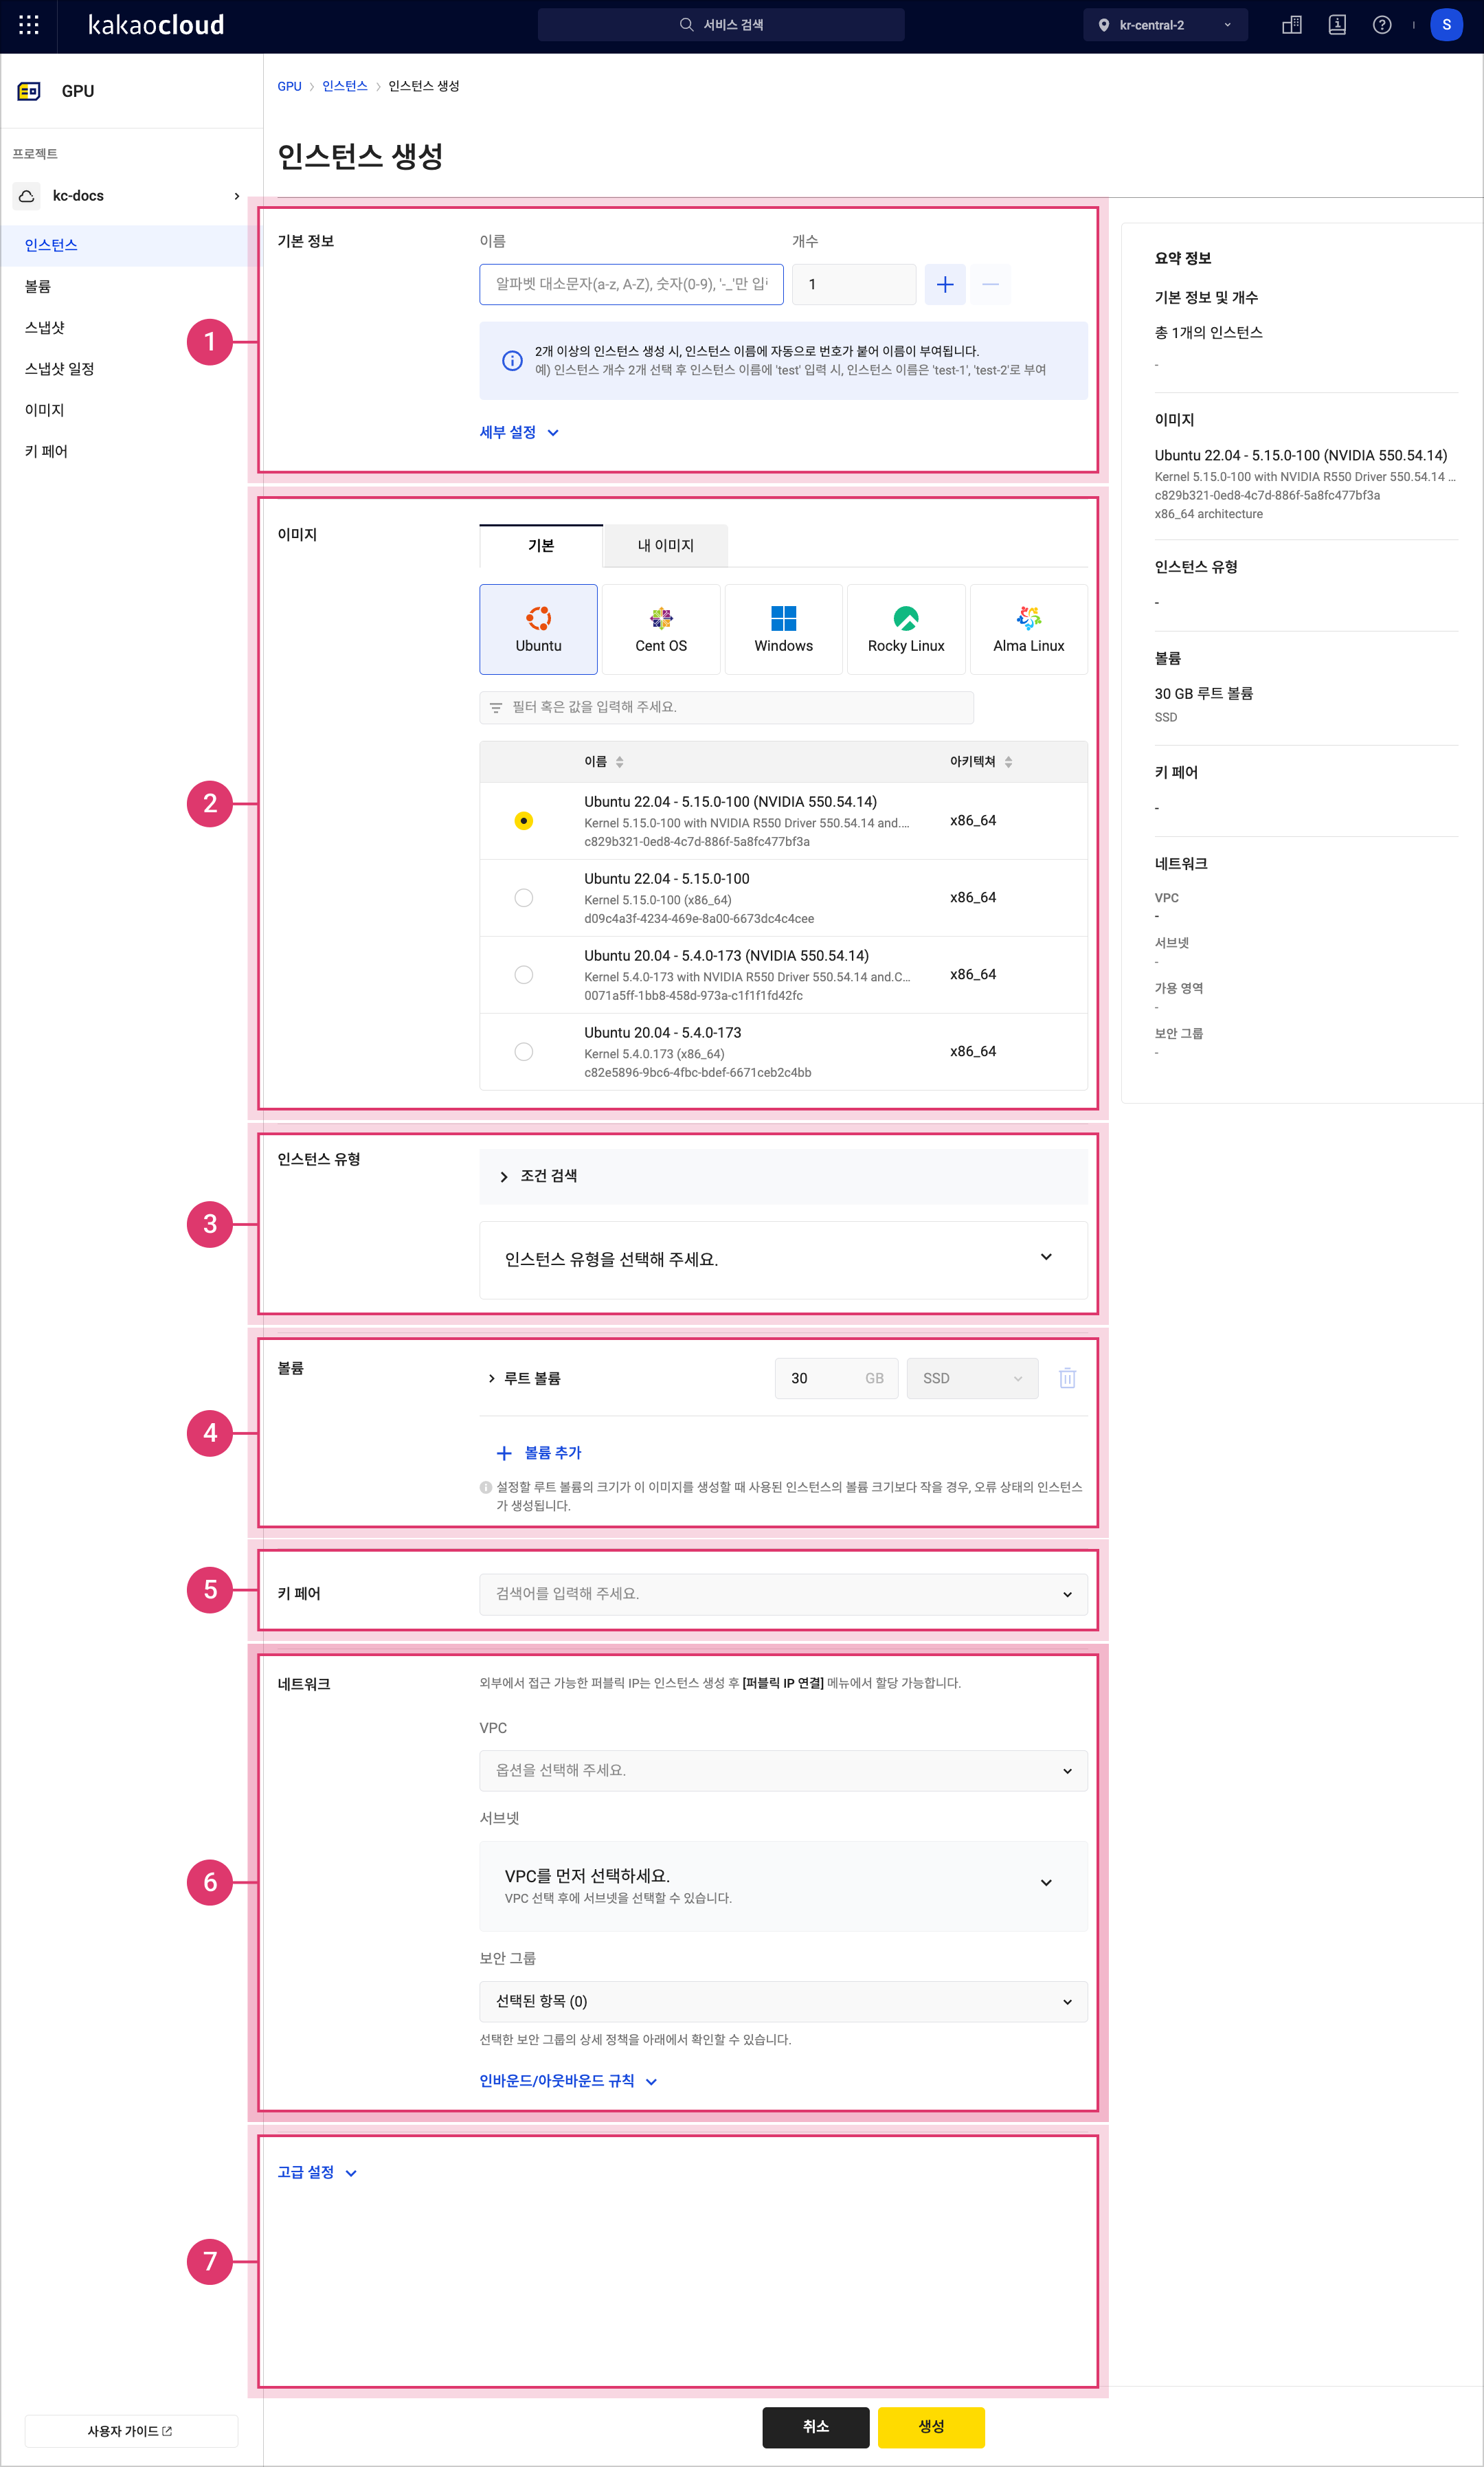Open the account info badge icon
Screen dimensions: 1484x2467
click(1336, 25)
